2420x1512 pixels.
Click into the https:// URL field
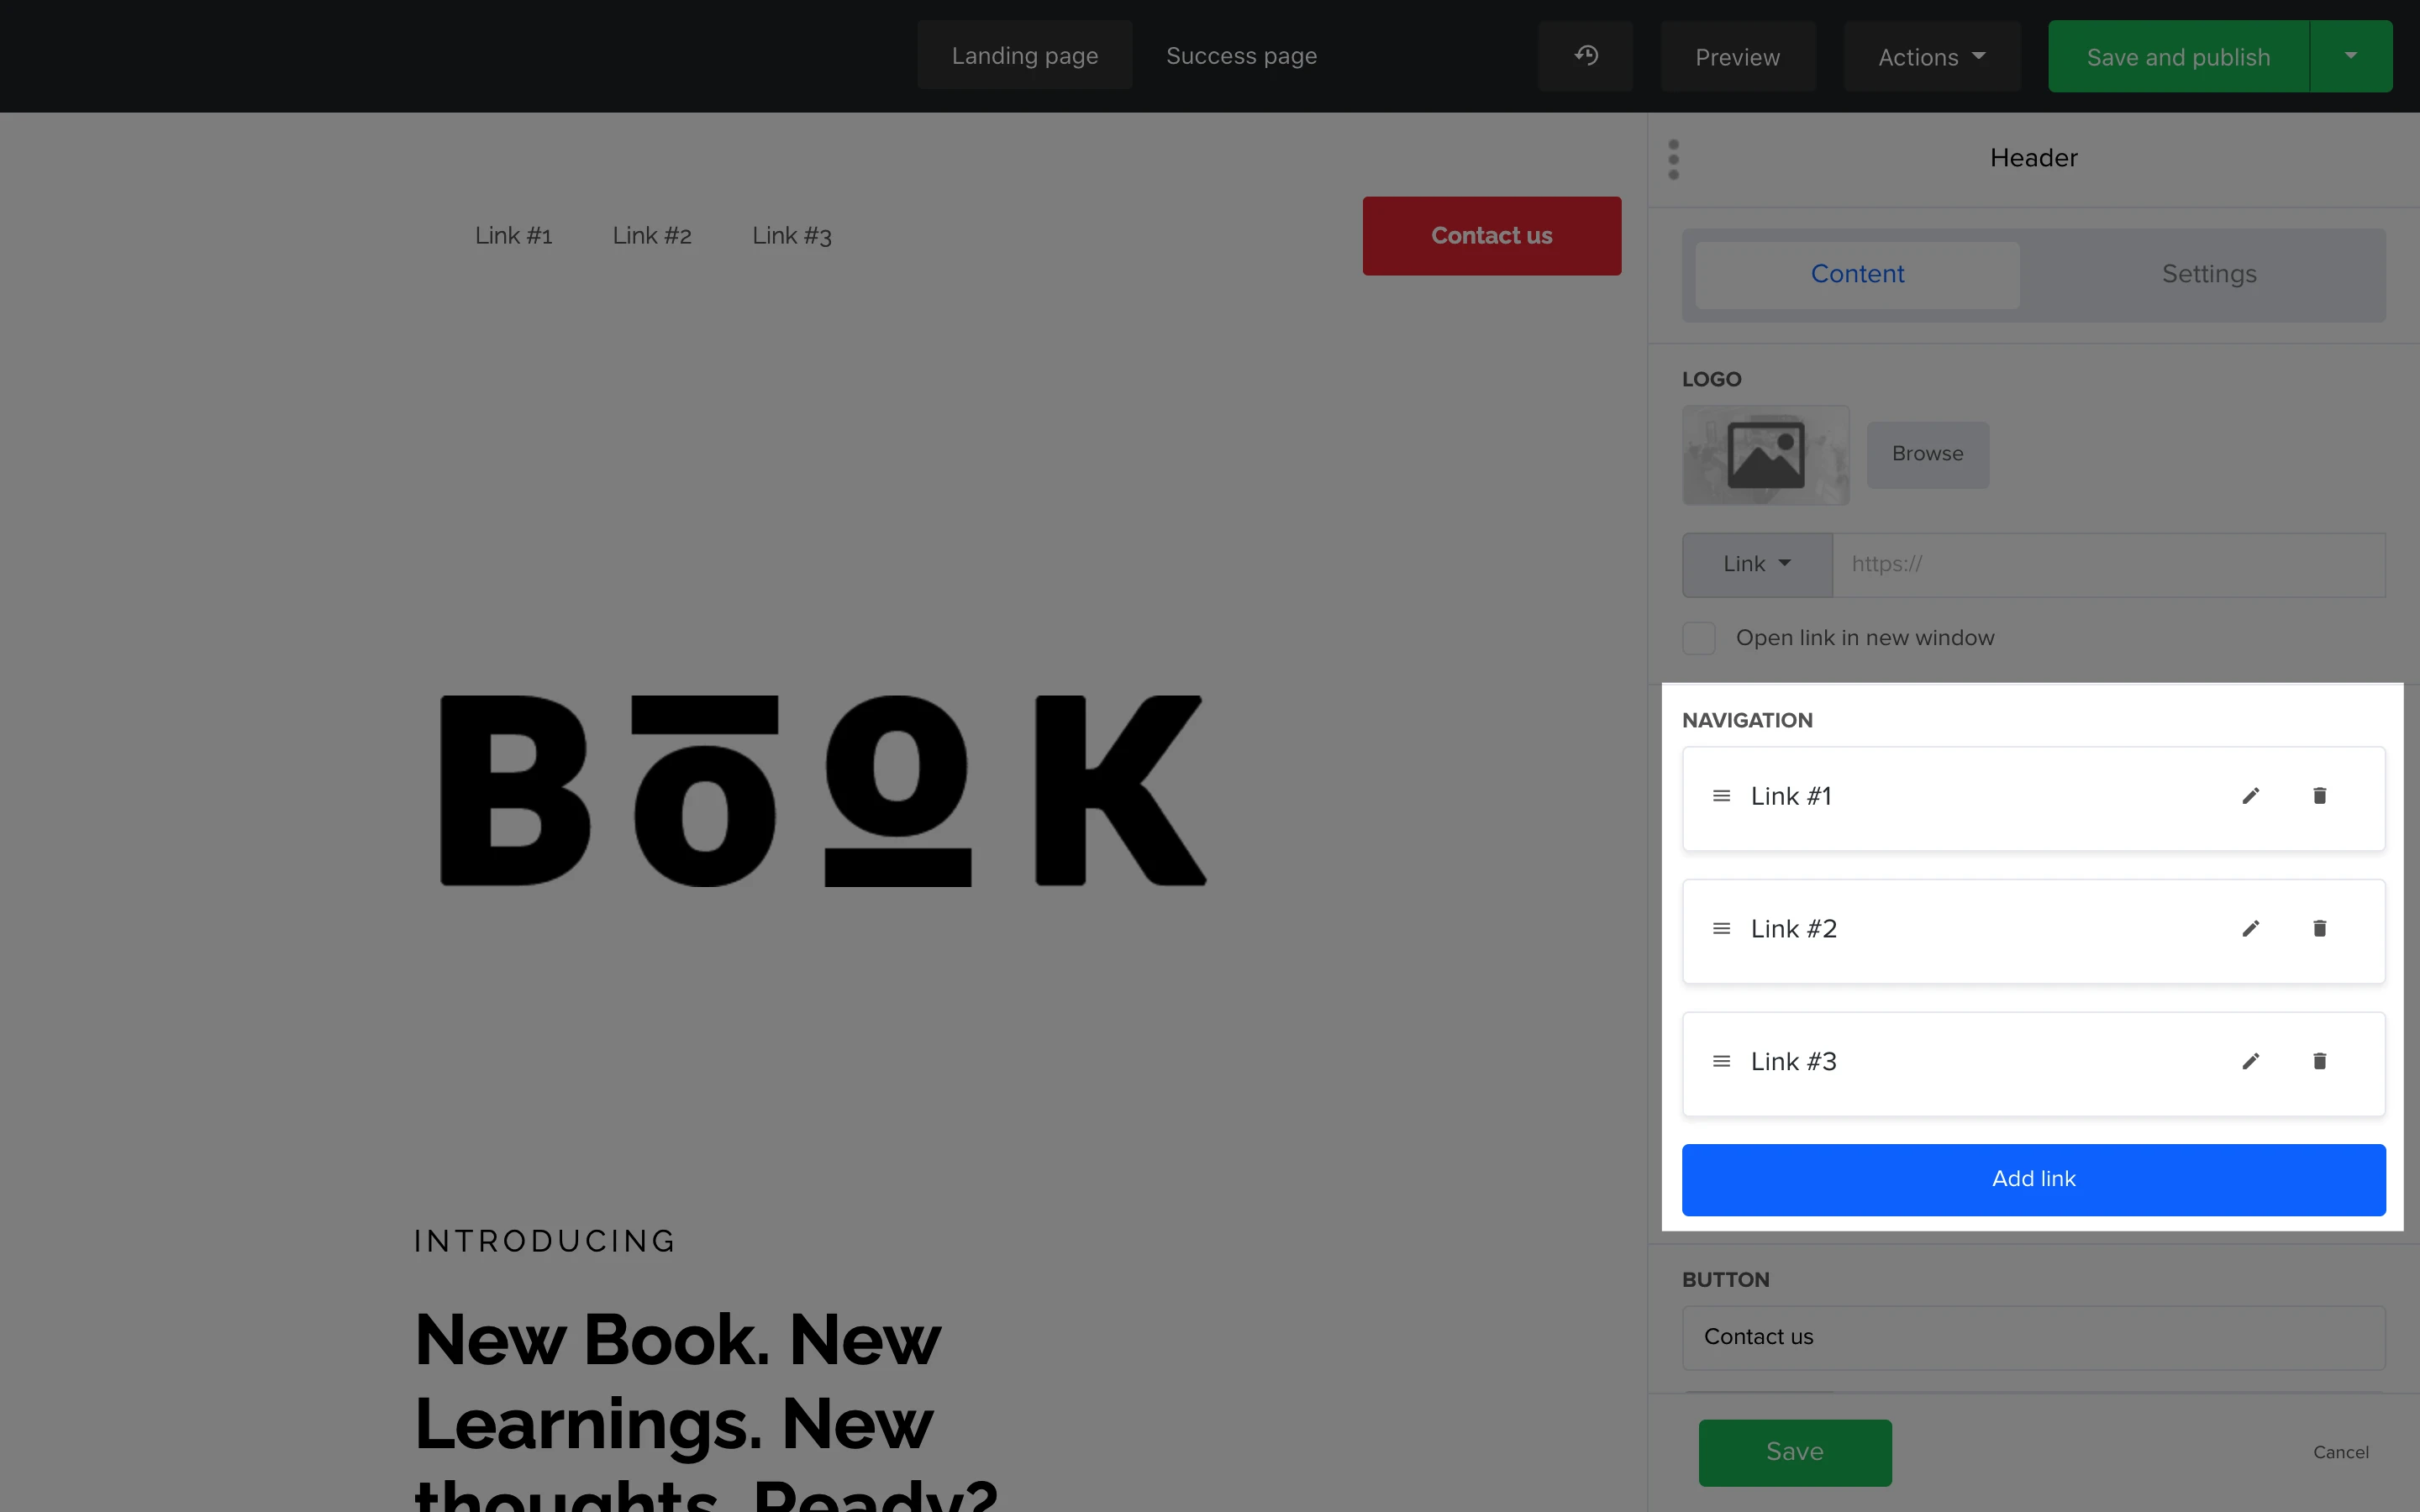click(x=2107, y=564)
